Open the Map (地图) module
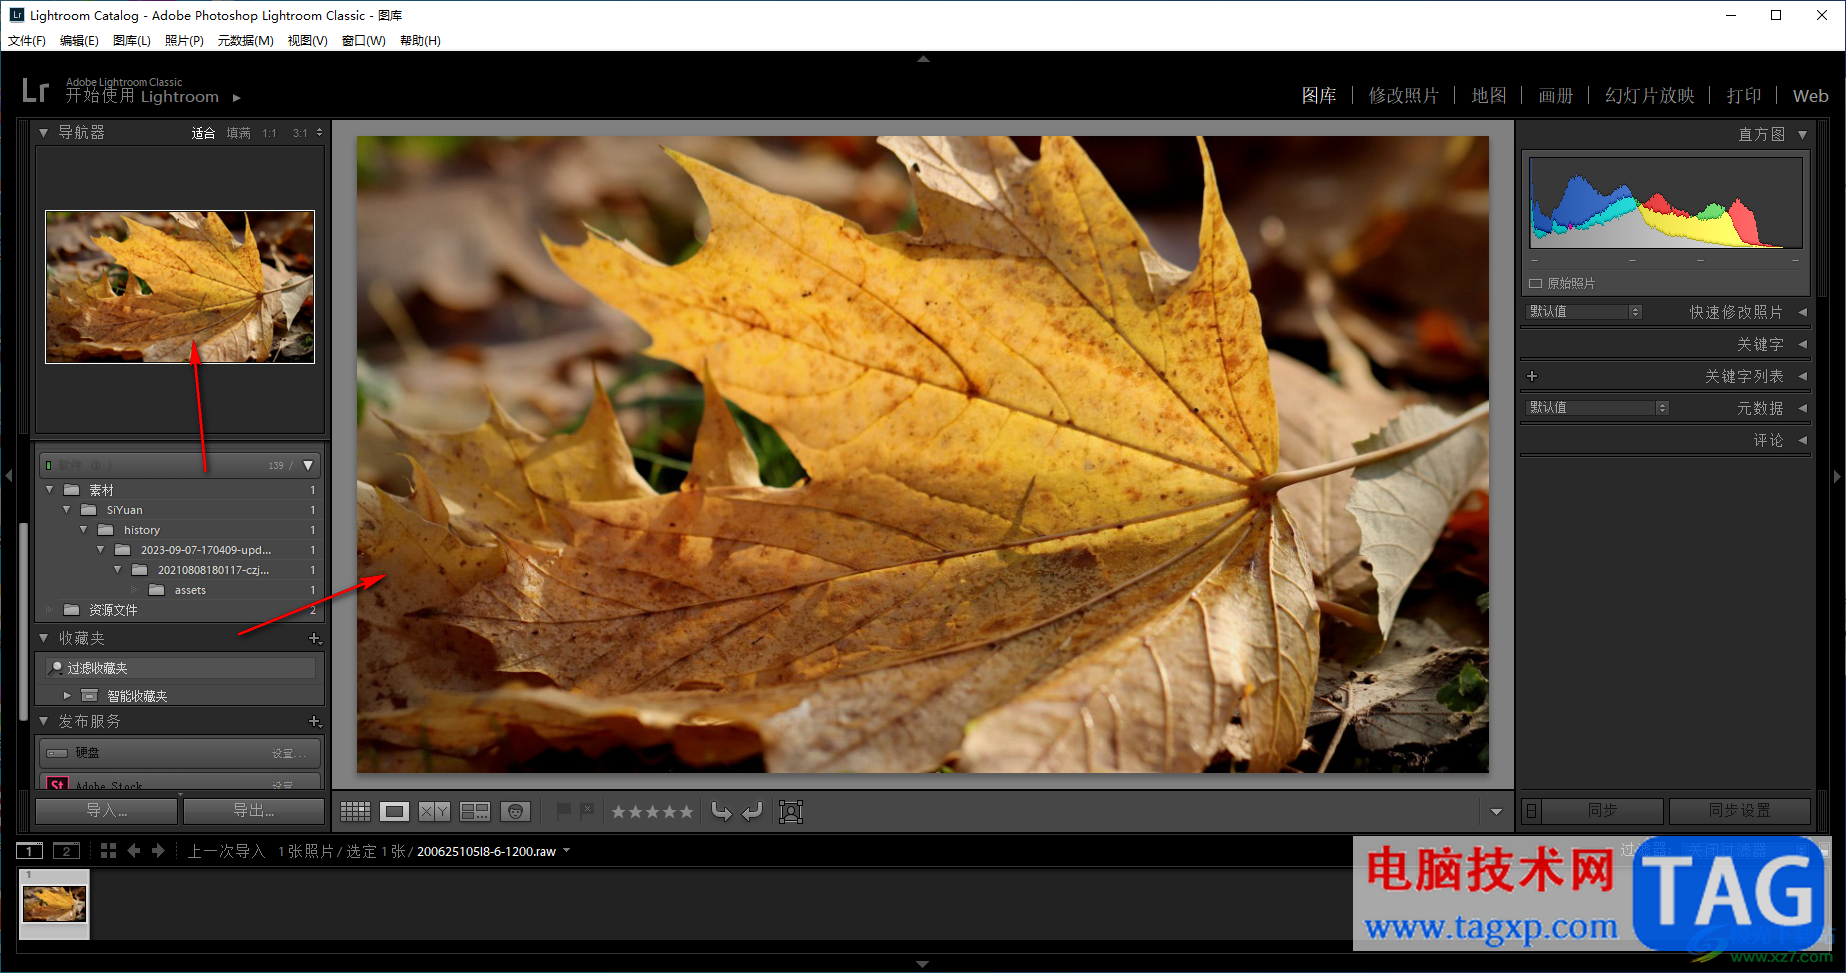1846x973 pixels. [x=1489, y=95]
